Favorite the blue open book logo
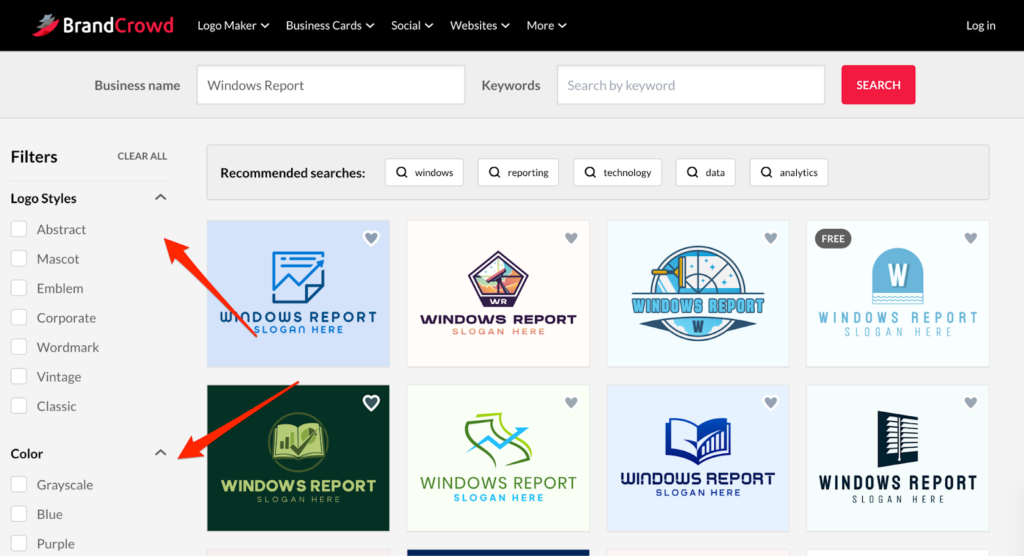 771,403
